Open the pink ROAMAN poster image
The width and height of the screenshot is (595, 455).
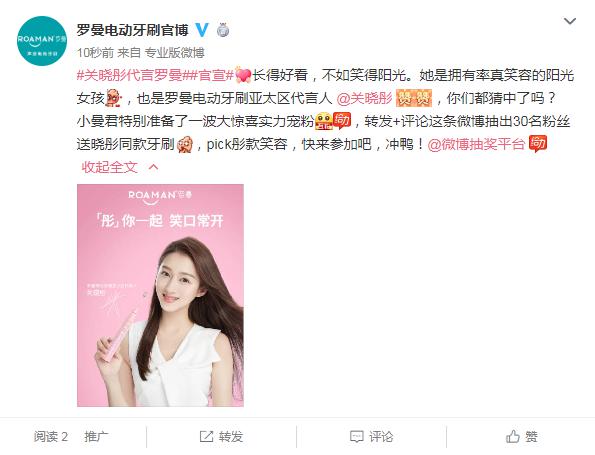point(160,295)
